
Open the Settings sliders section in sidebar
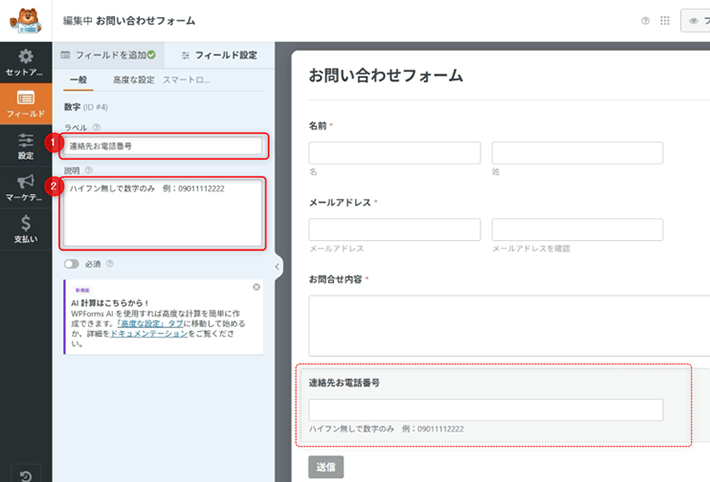click(26, 146)
